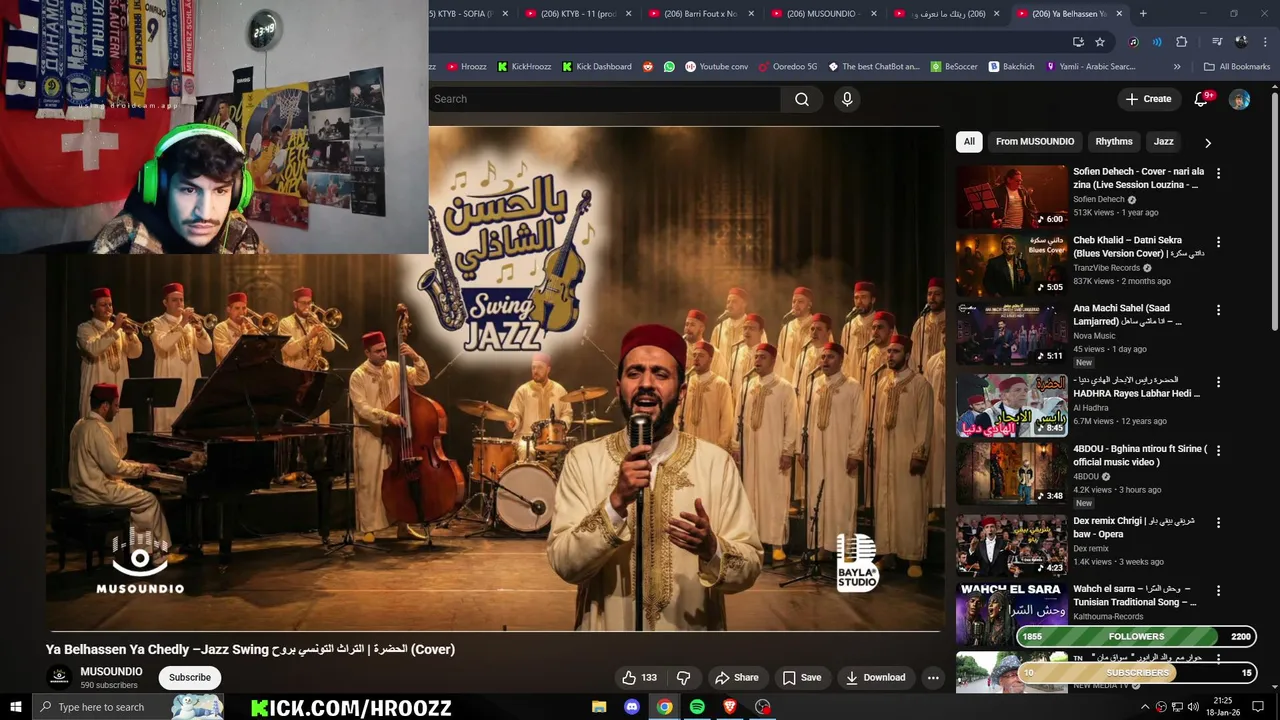Open Cheb Khalid Datni Sekra thumbnail
The width and height of the screenshot is (1280, 720).
1011,265
